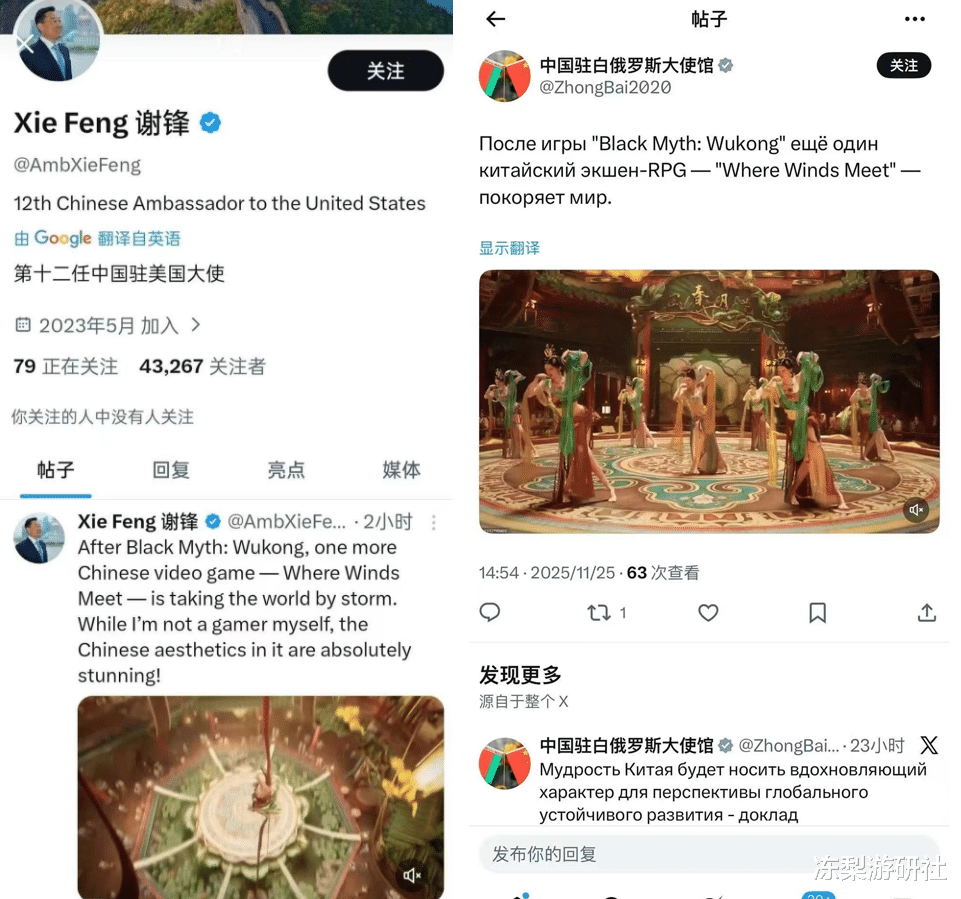Follow 中国驻白俄罗斯大使馆 account

pos(903,66)
